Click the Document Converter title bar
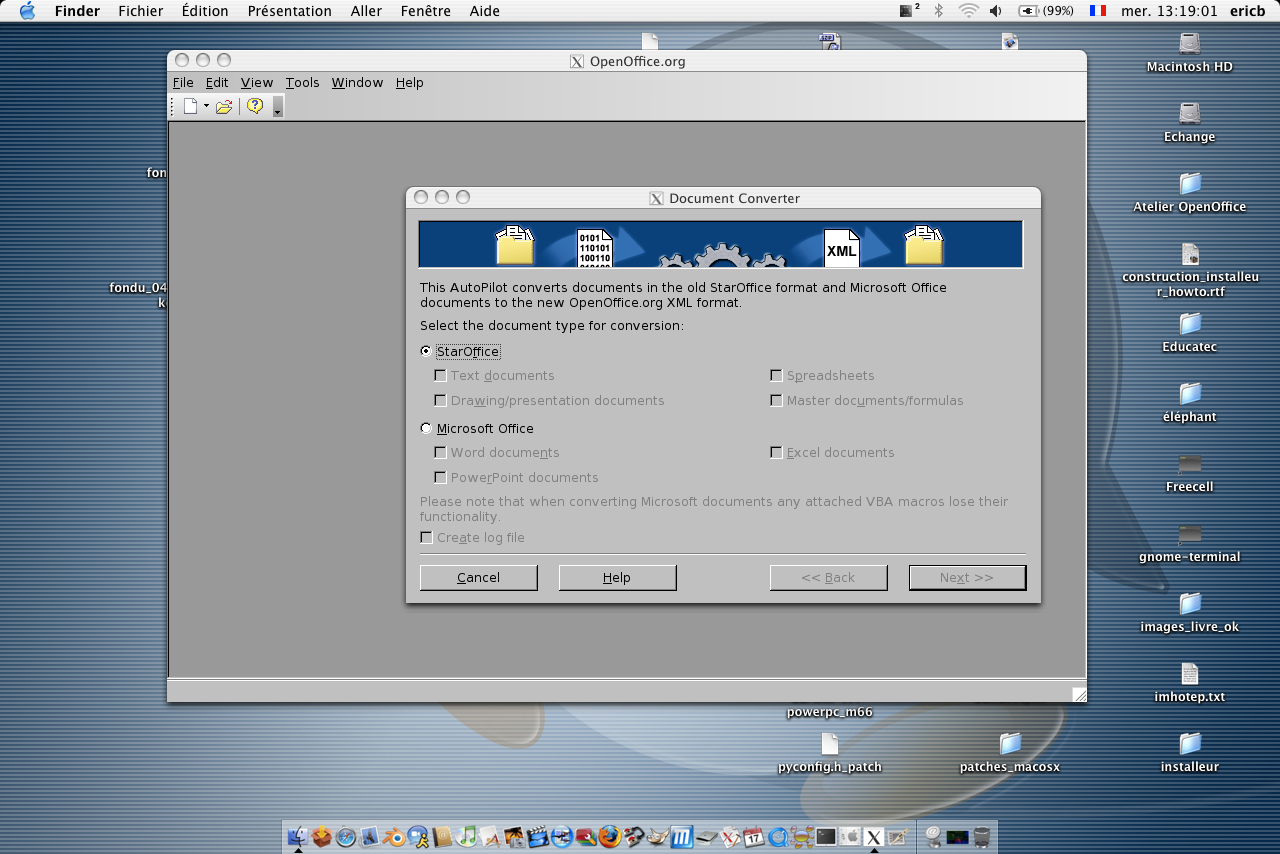Screen dimensions: 1280x854 (723, 198)
